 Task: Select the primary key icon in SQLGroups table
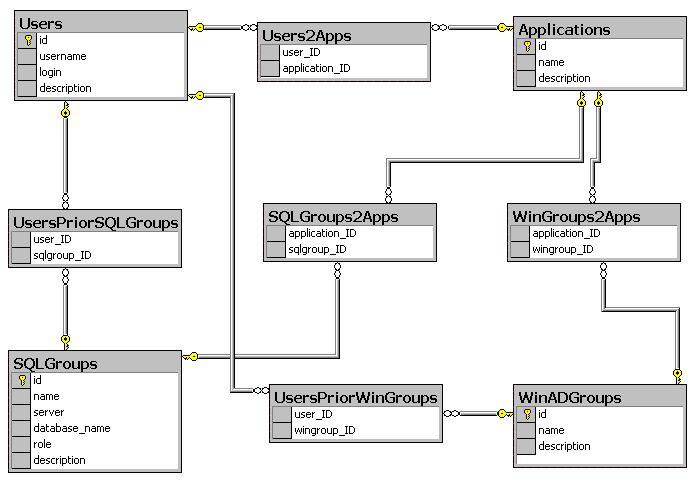click(x=22, y=381)
